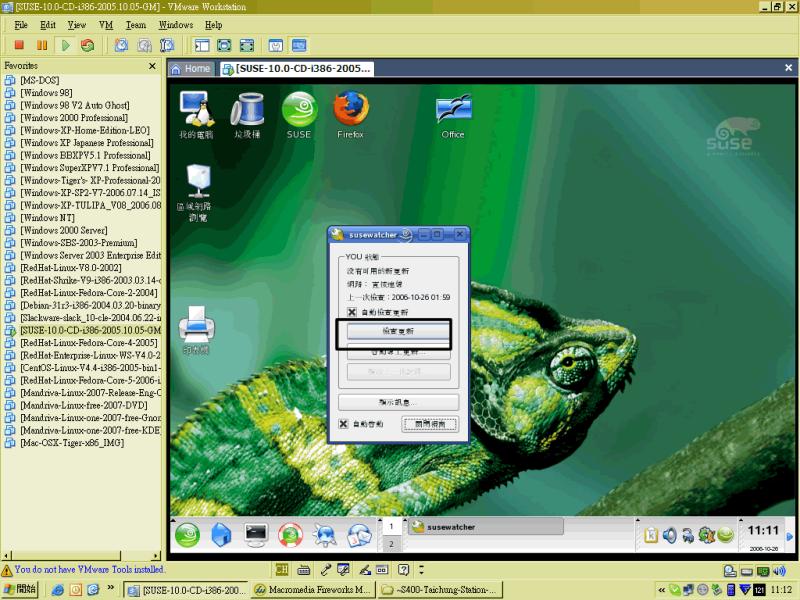Screen dimensions: 800x600
Task: Click the speaker volume icon in the KDE tray
Action: [x=670, y=535]
